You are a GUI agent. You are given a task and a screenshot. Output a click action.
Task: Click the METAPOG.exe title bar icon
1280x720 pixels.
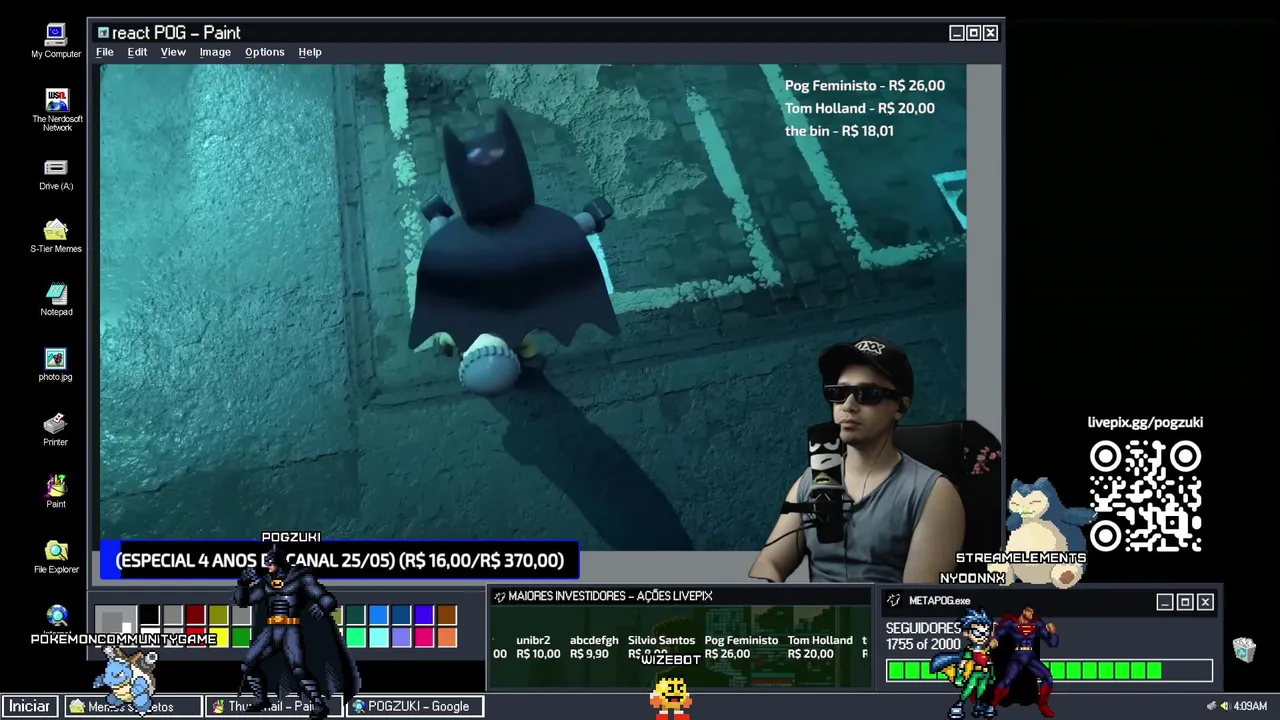point(894,601)
